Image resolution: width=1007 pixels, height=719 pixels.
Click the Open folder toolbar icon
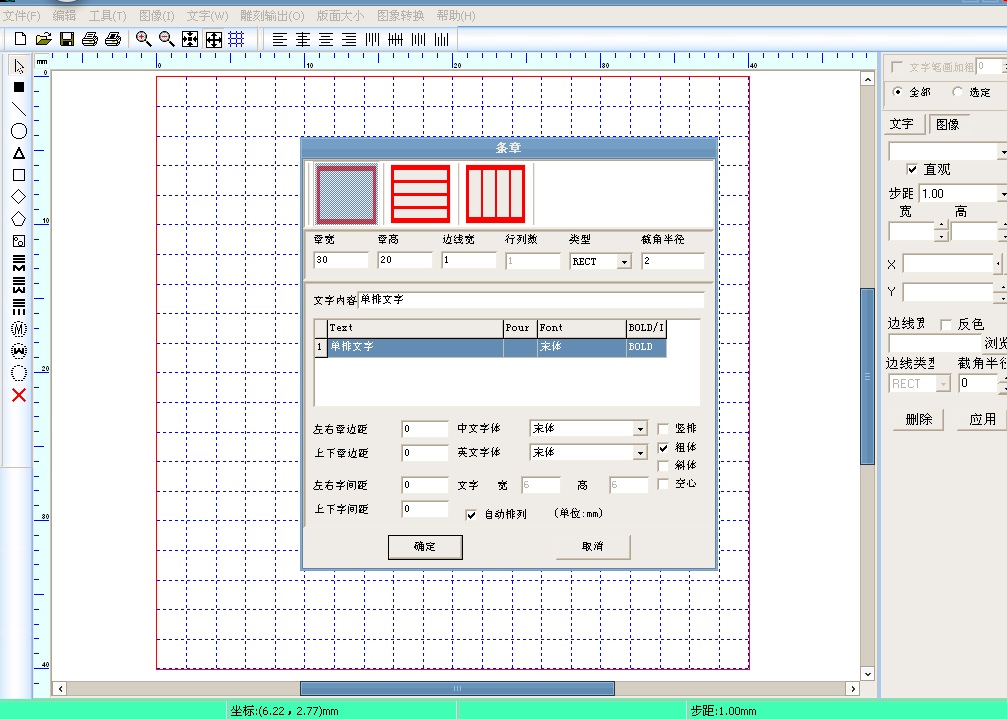[43, 40]
